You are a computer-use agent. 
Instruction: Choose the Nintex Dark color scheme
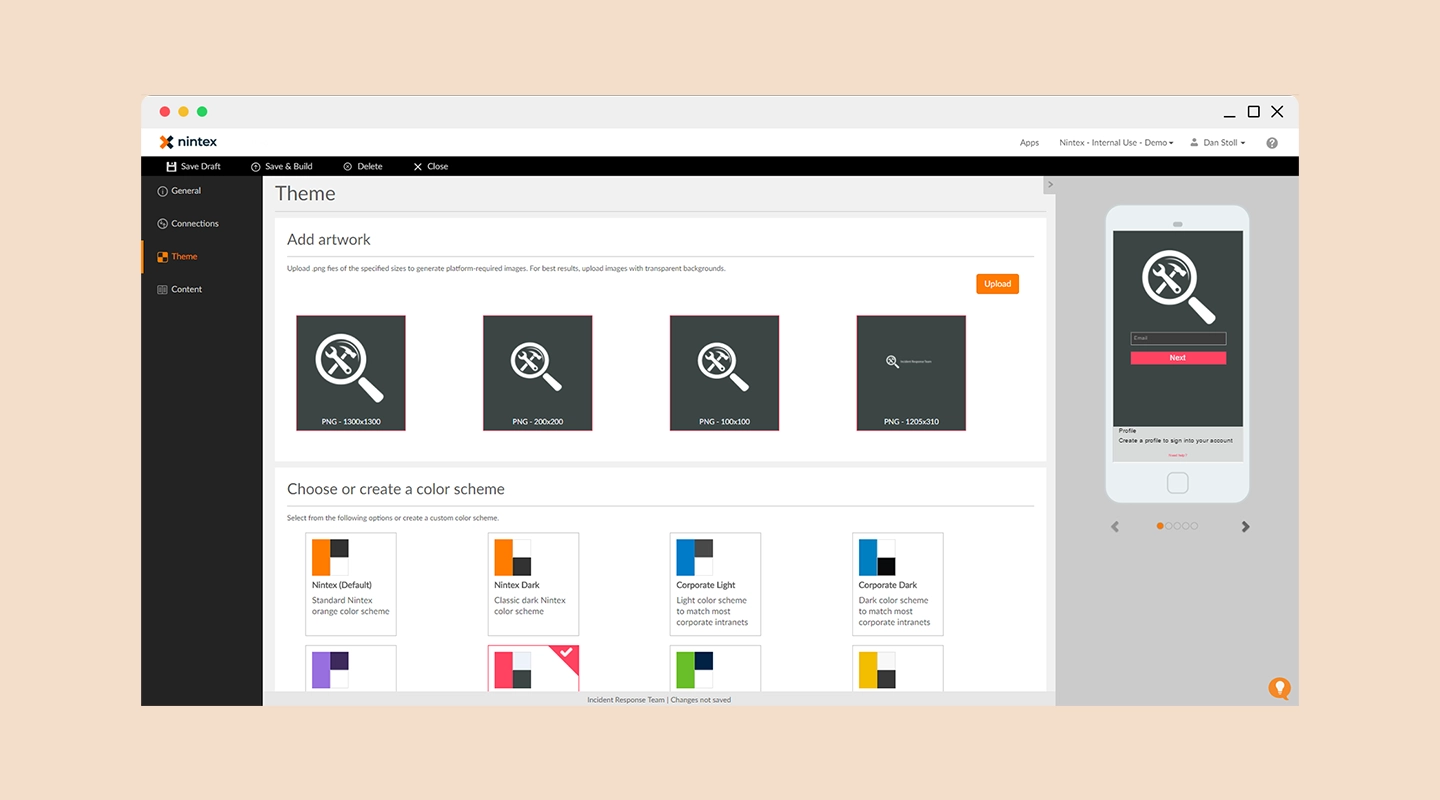point(534,584)
